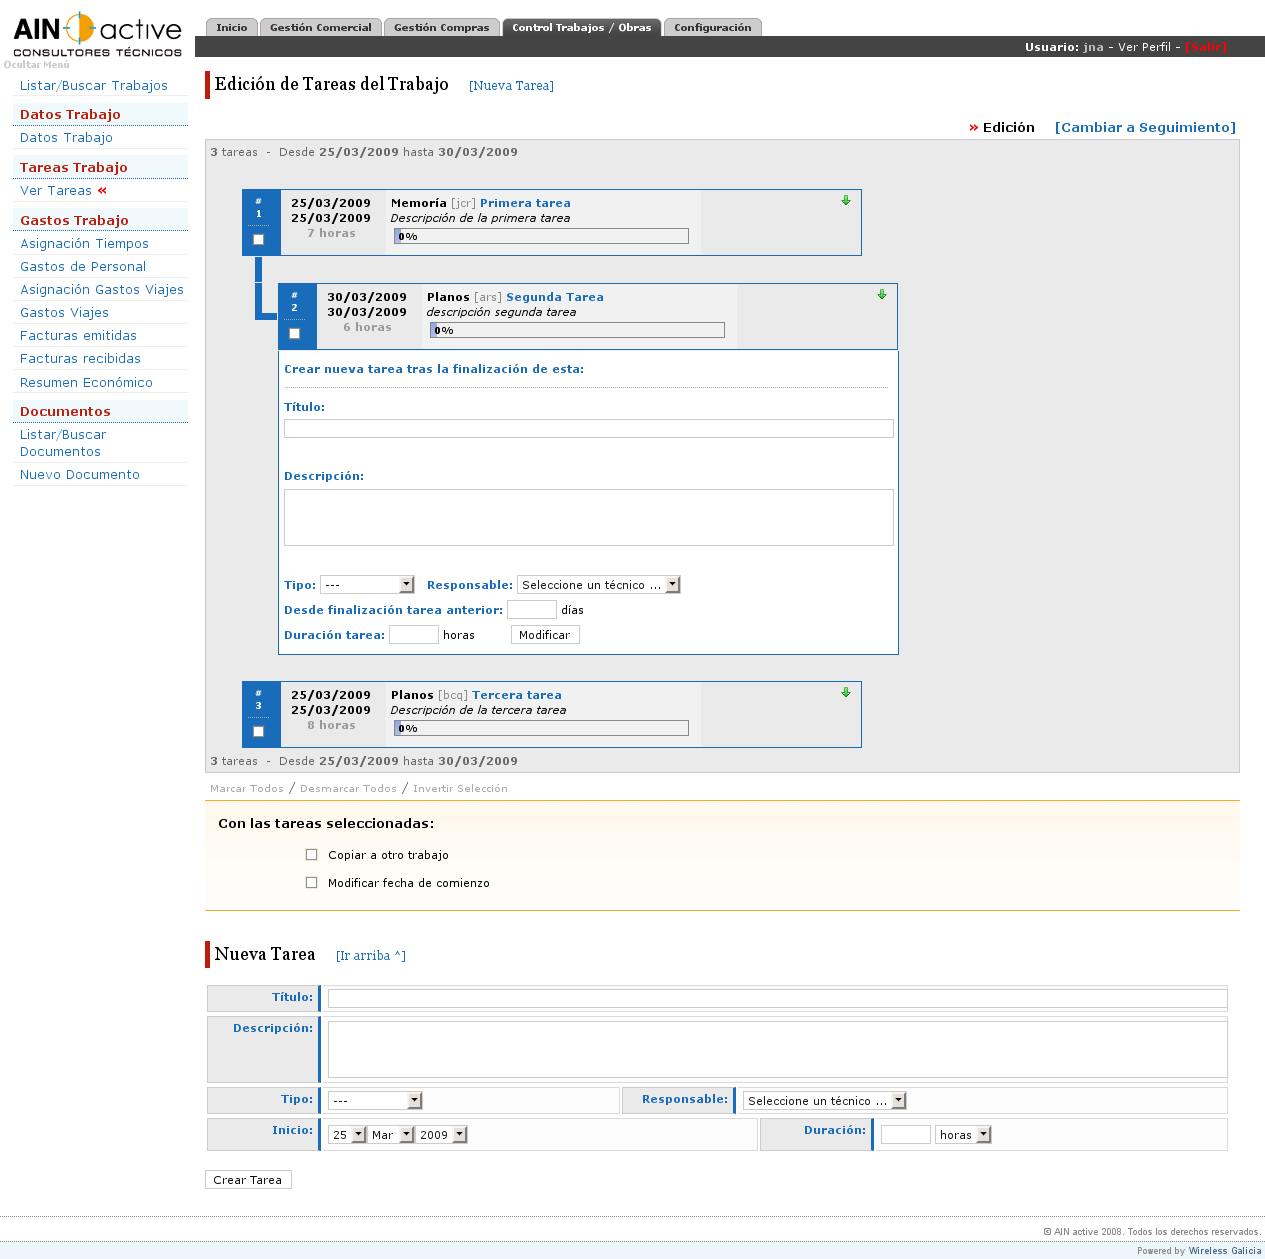Click the Primera tarea progress bar
Viewport: 1265px width, 1259px height.
(x=541, y=237)
